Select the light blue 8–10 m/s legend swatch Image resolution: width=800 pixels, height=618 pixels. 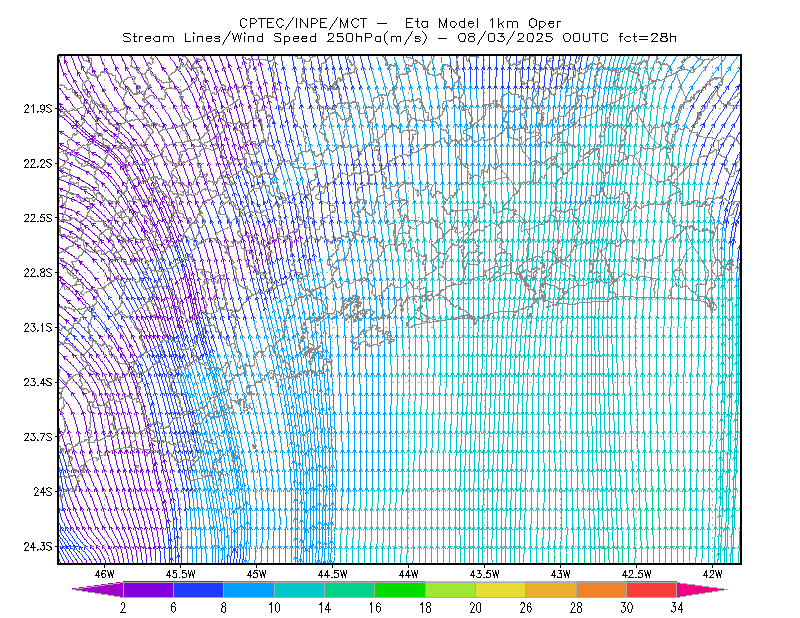point(249,589)
